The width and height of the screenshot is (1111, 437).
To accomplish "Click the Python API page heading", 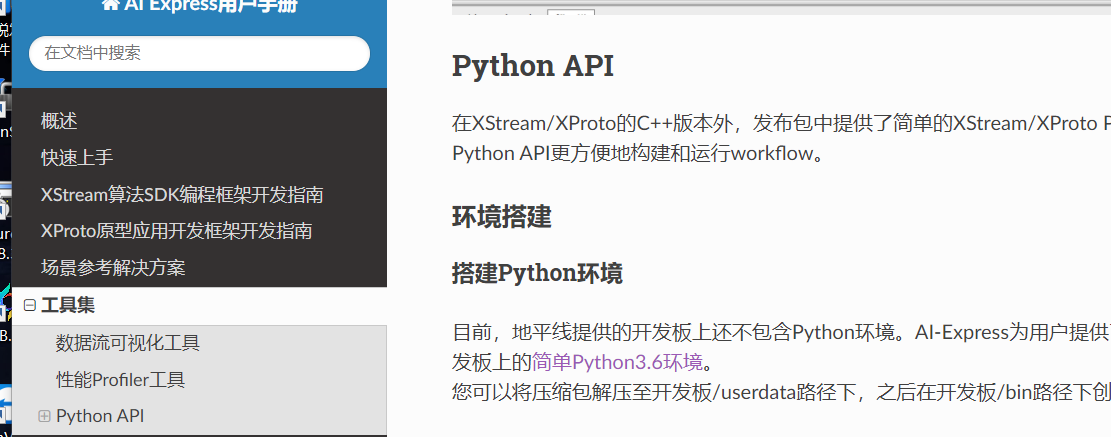I will click(532, 66).
